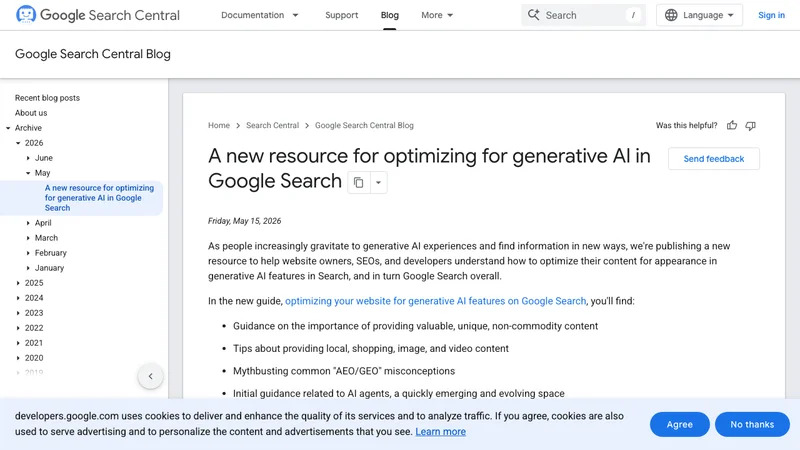
Task: Click the Was this helpful? label
Action: coord(686,126)
